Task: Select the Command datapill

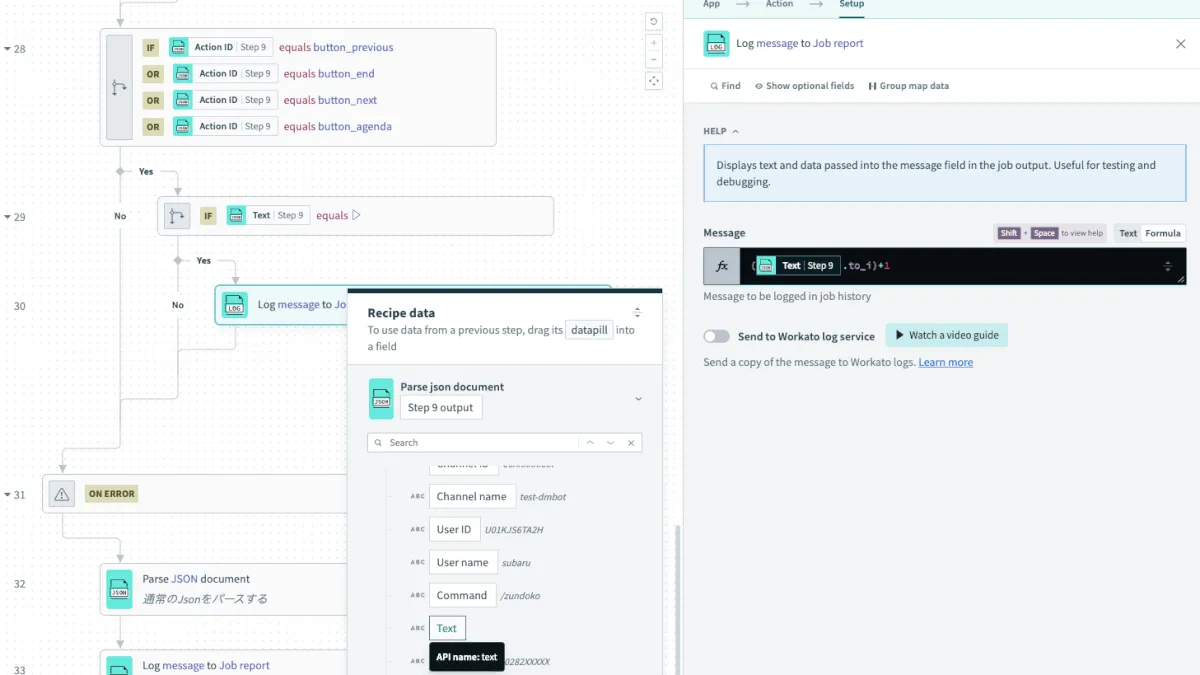Action: [462, 595]
